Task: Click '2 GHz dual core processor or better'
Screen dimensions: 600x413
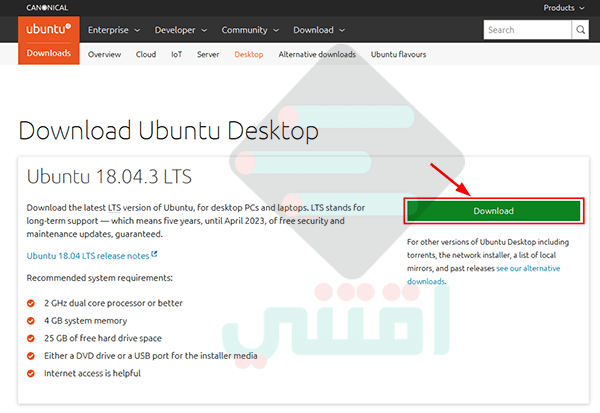Action: [x=113, y=303]
